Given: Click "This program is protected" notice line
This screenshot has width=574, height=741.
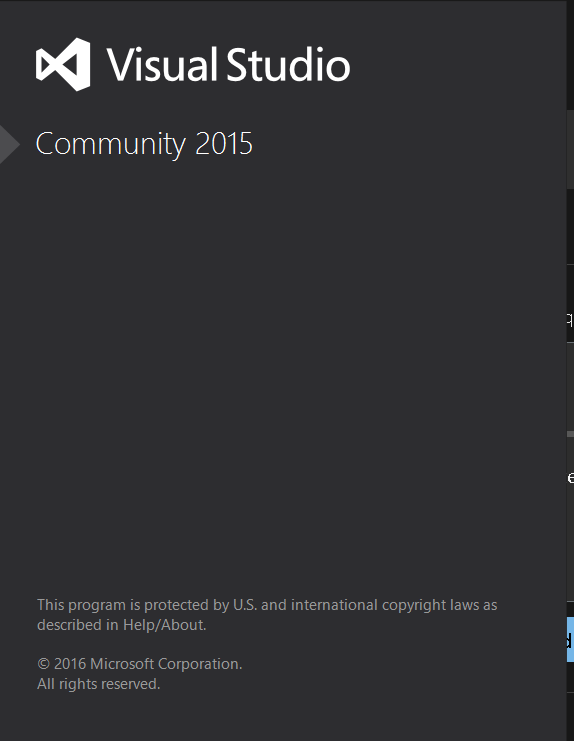Looking at the screenshot, I should (x=267, y=605).
